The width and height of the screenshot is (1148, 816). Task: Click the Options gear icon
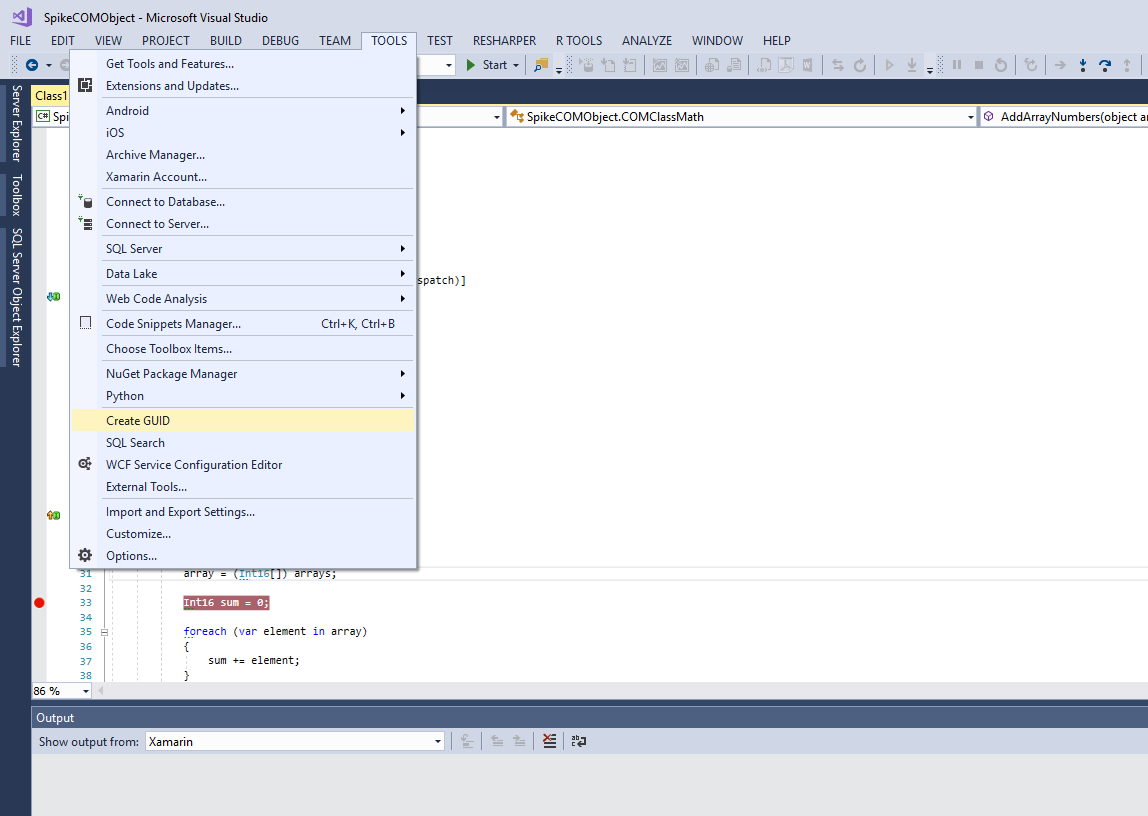click(x=85, y=555)
